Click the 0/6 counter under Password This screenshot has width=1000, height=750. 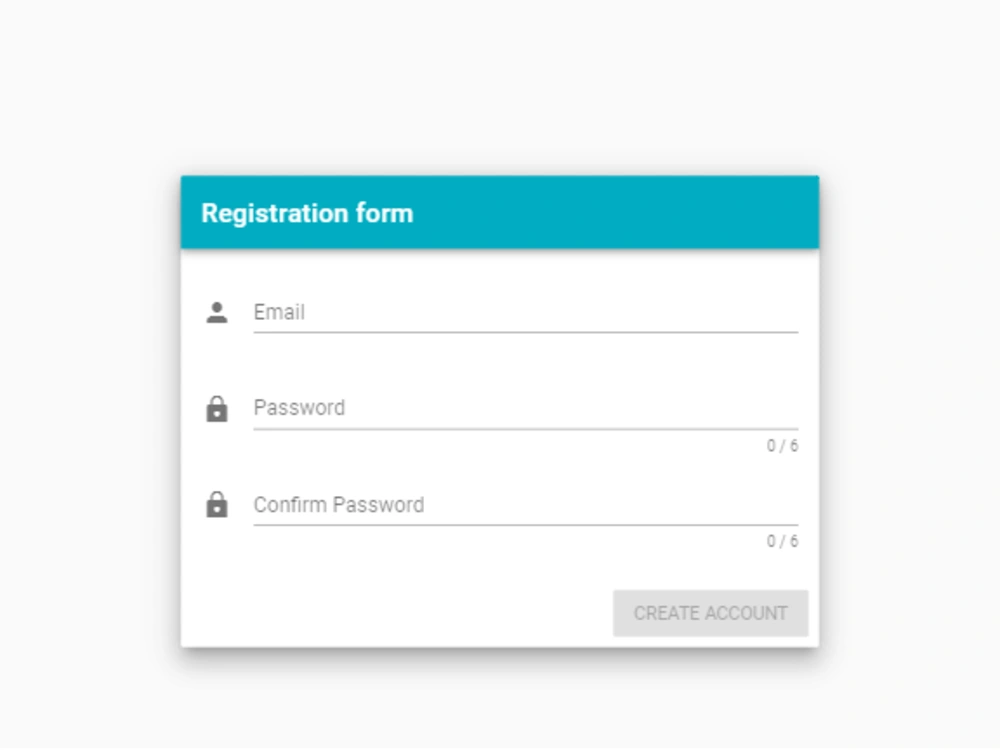[783, 447]
